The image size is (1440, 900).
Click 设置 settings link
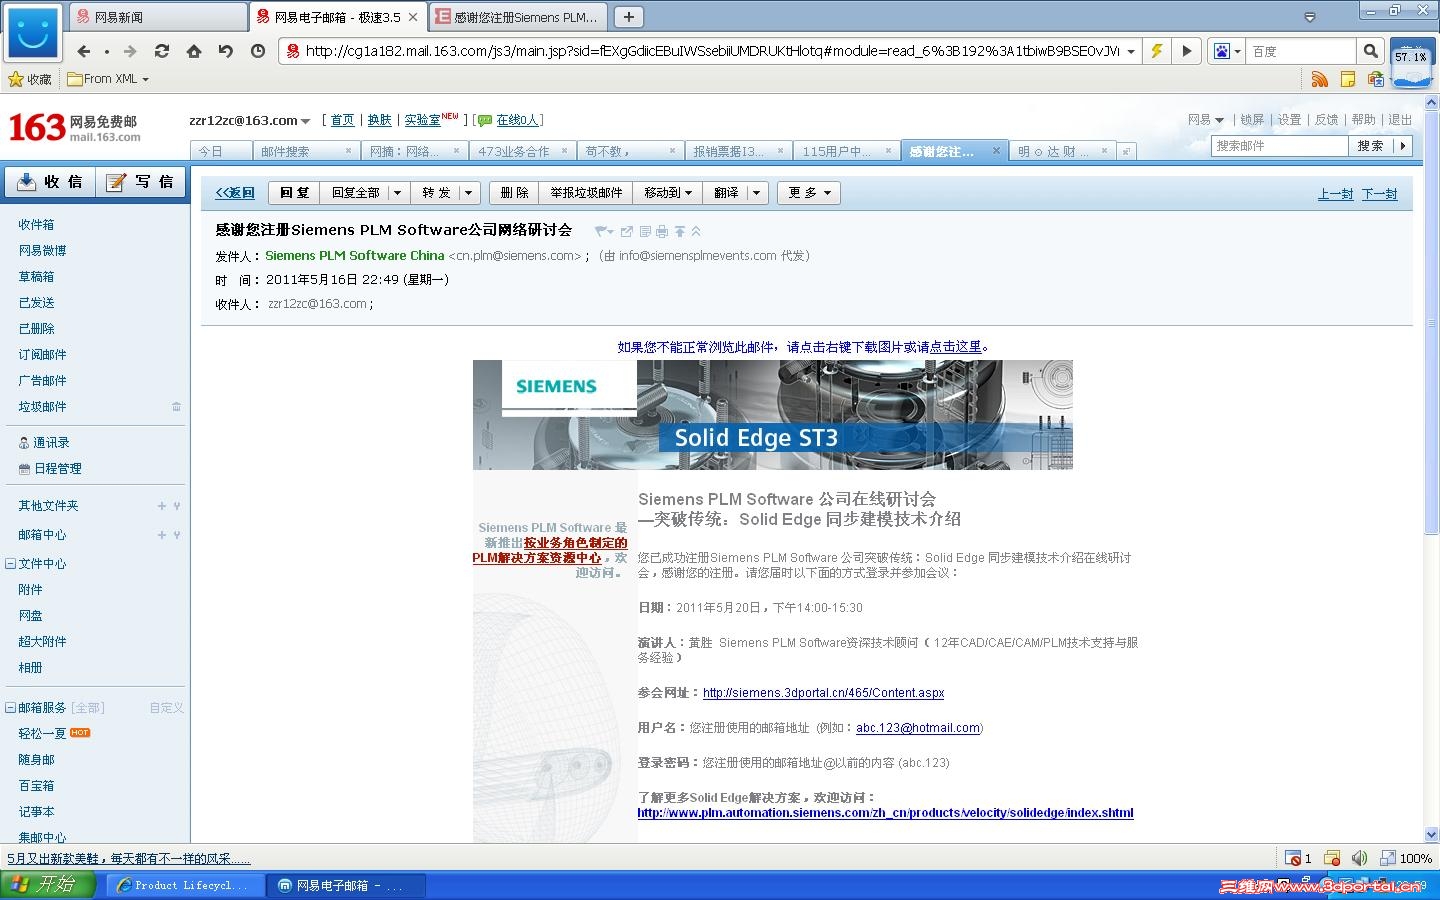(1289, 120)
